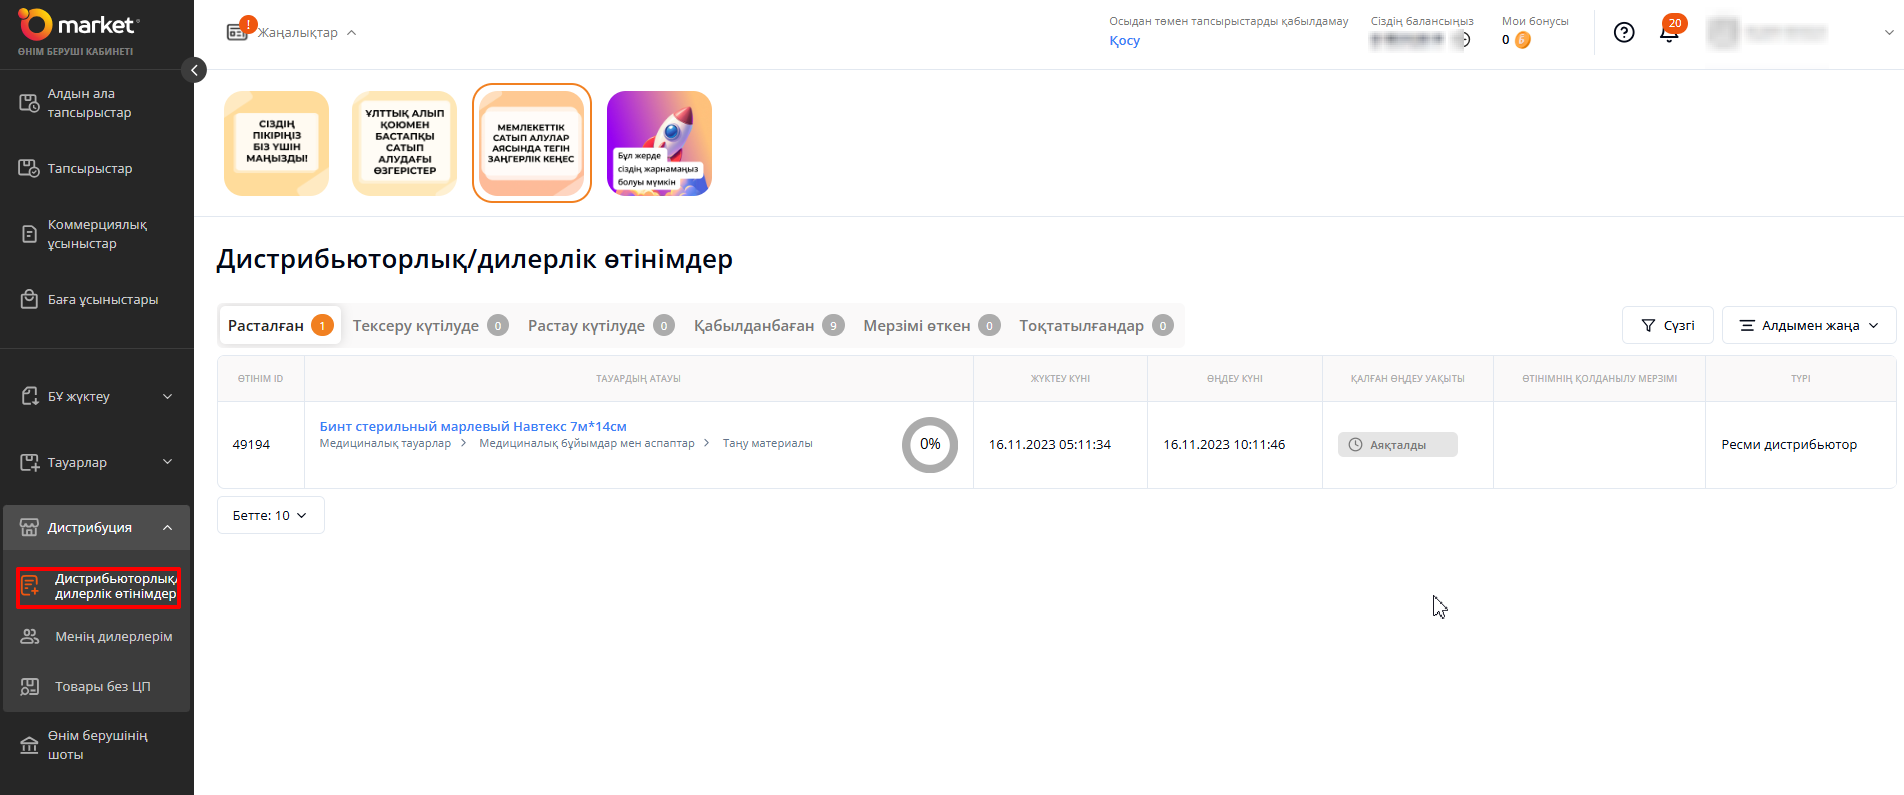Collapse the sidebar with the arrow button
This screenshot has width=1904, height=795.
pos(194,69)
